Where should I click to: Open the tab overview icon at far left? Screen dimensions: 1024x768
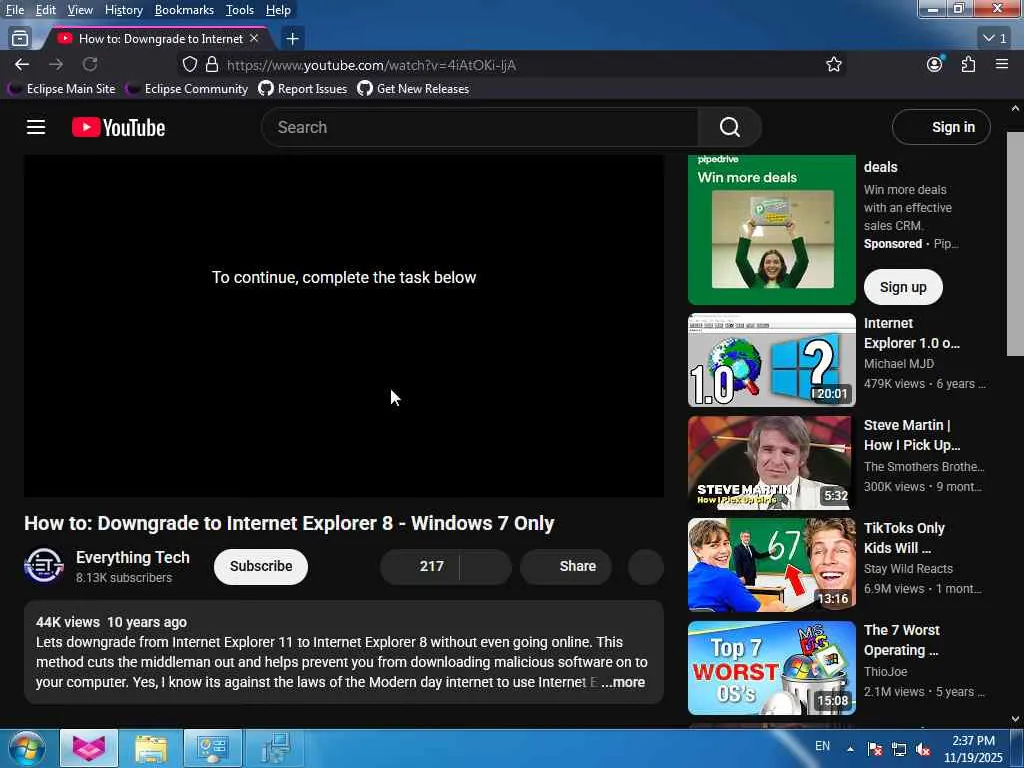click(20, 39)
